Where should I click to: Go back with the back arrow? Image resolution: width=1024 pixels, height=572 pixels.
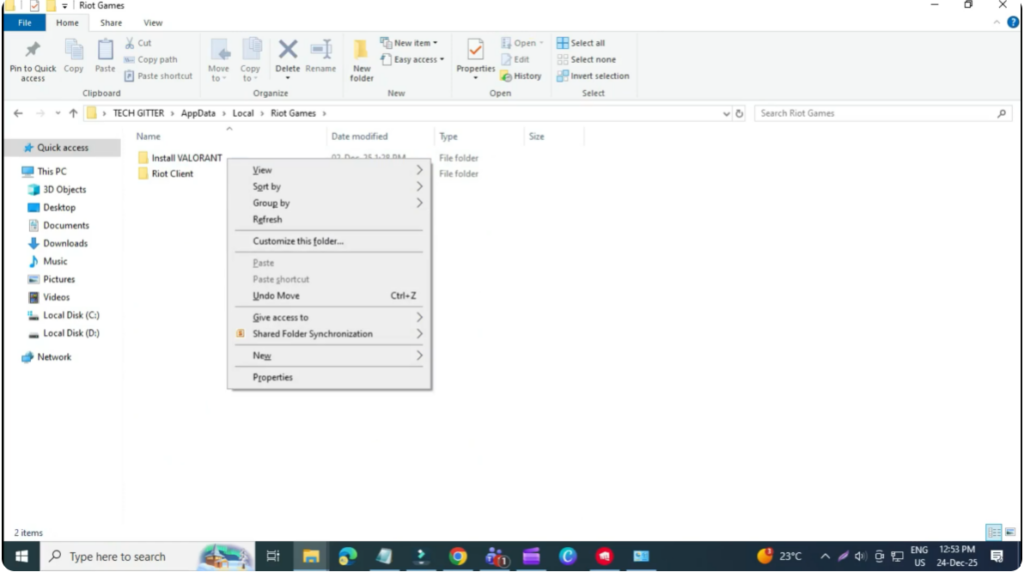click(x=18, y=113)
